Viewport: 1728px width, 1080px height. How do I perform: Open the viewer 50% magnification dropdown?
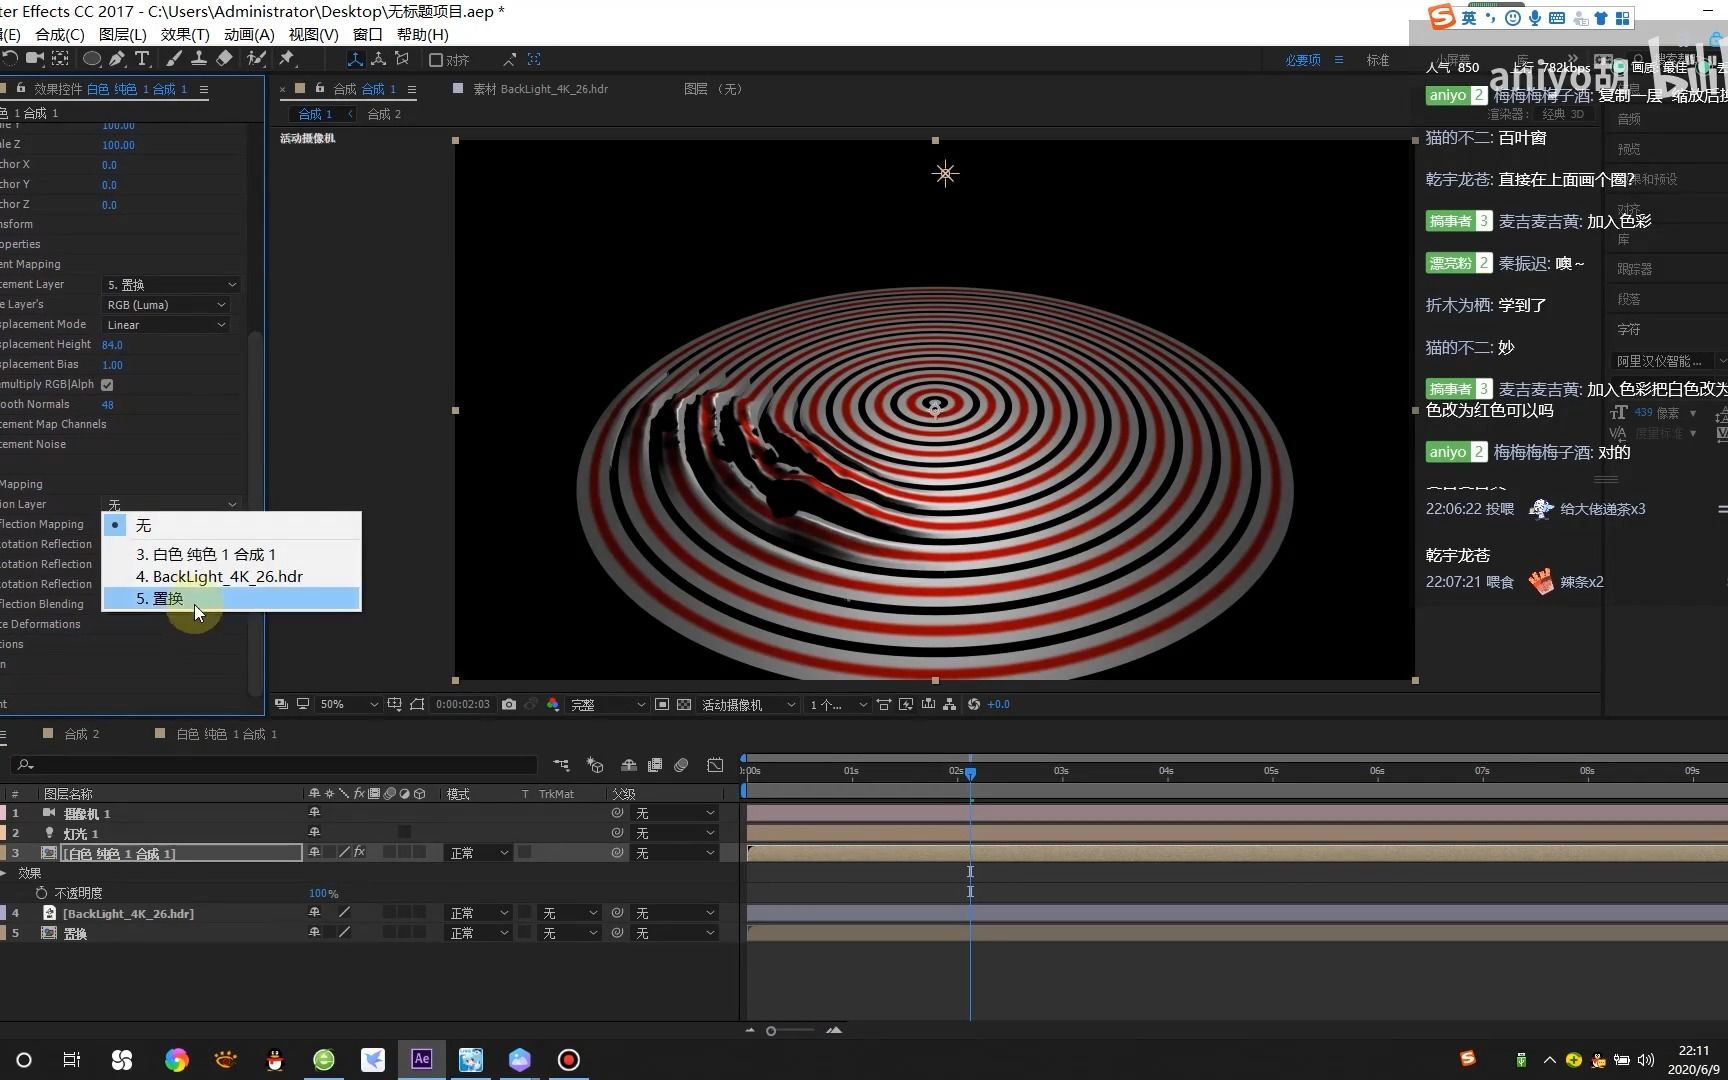(347, 705)
